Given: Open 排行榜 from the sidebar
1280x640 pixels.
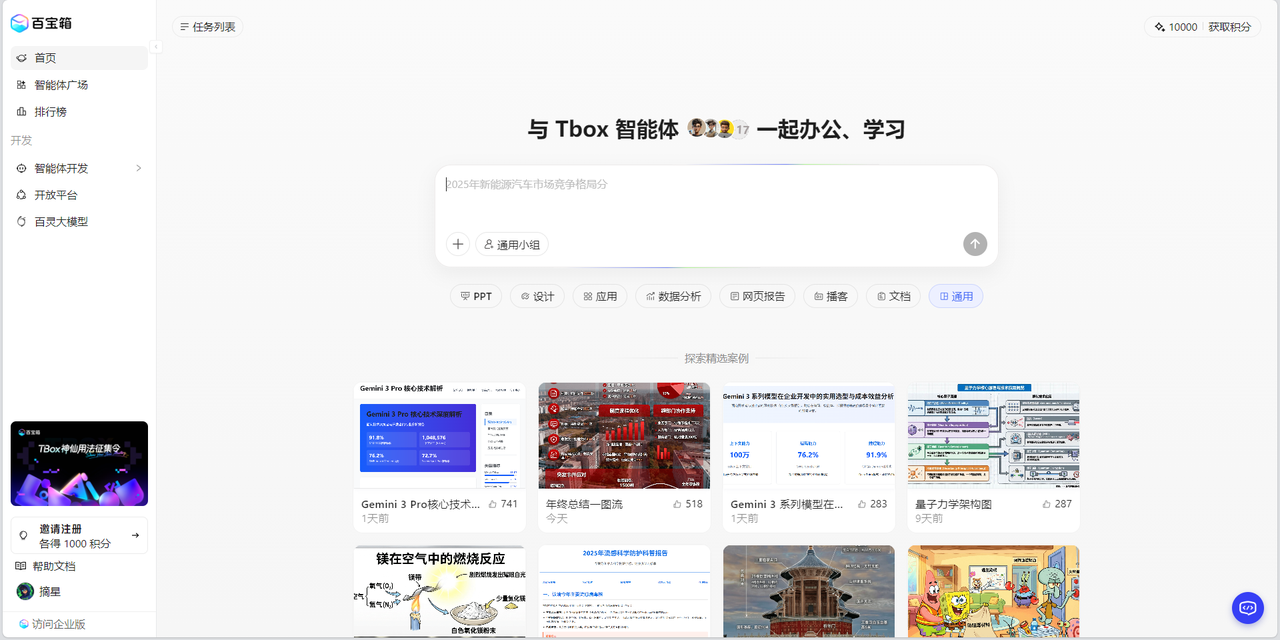Looking at the screenshot, I should pyautogui.click(x=50, y=112).
